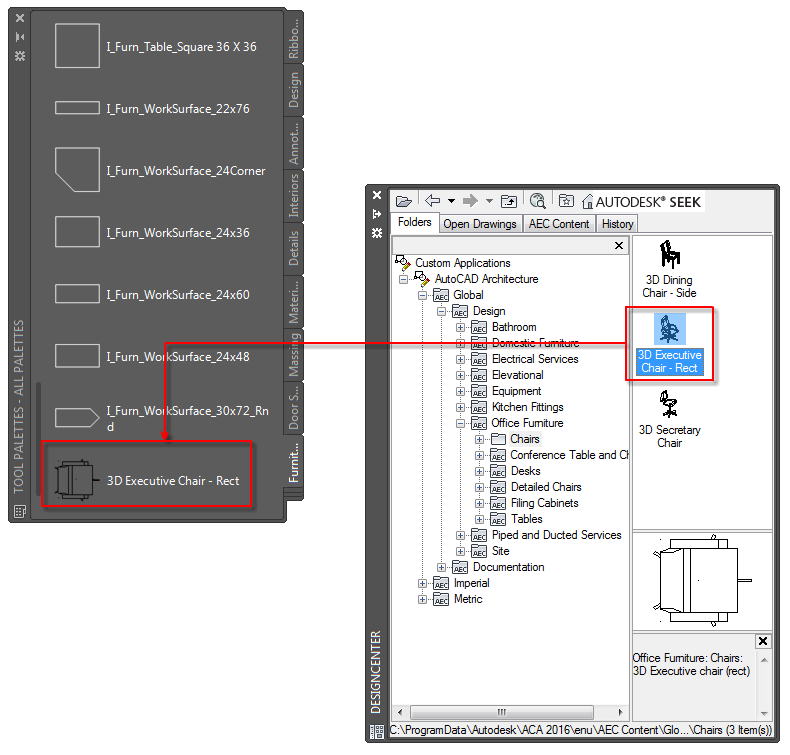790x755 pixels.
Task: Collapse the Design folder node
Action: (441, 311)
